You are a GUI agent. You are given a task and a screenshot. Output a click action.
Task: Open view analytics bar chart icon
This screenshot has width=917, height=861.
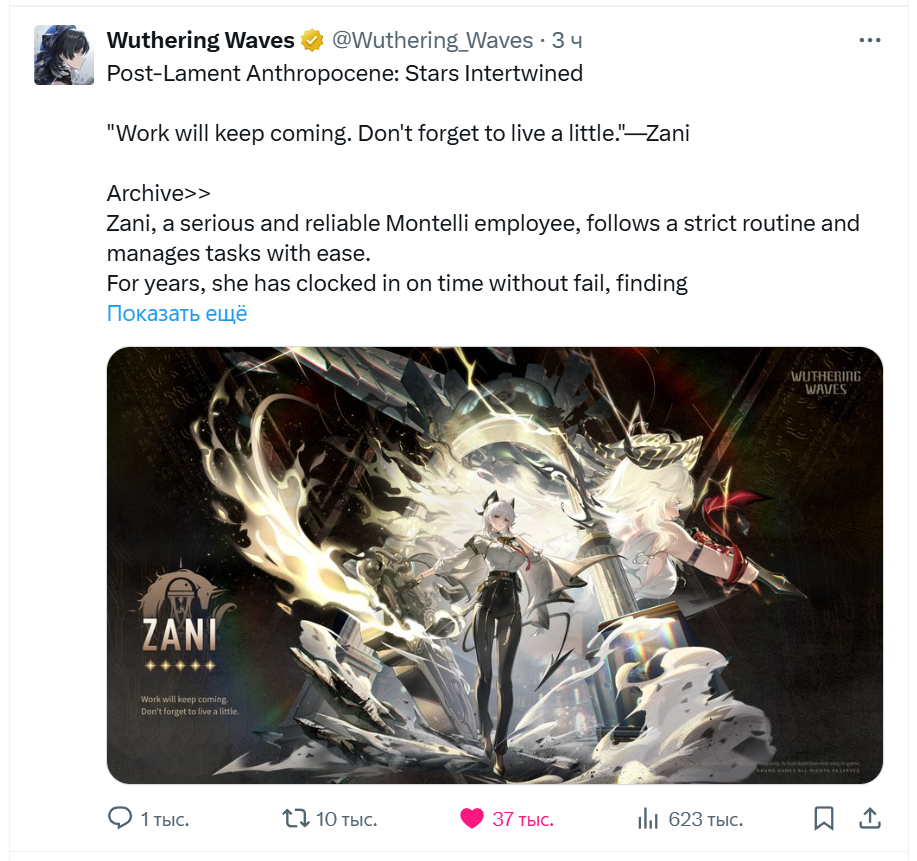pyautogui.click(x=648, y=818)
